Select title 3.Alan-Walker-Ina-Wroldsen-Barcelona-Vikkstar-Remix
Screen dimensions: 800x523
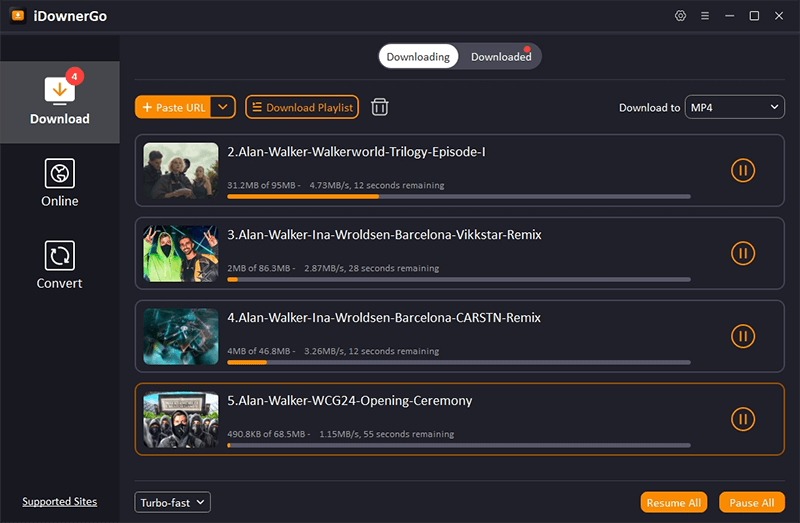click(x=384, y=235)
